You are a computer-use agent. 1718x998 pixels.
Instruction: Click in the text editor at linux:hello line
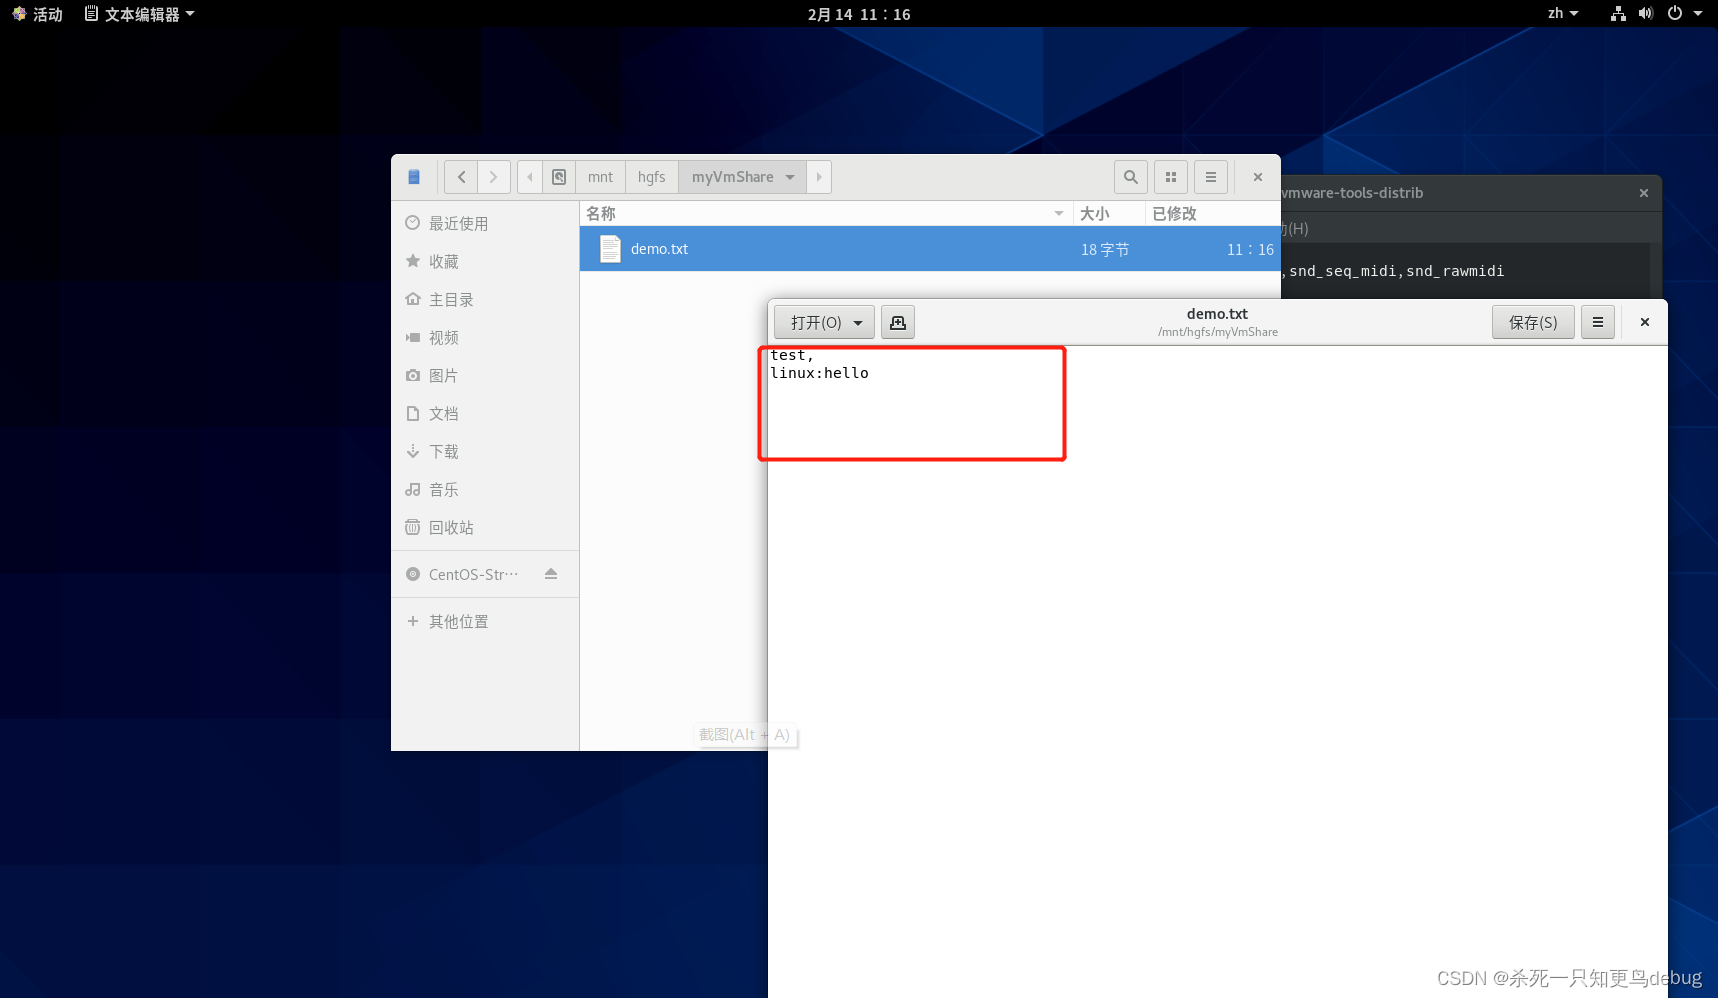click(x=820, y=373)
